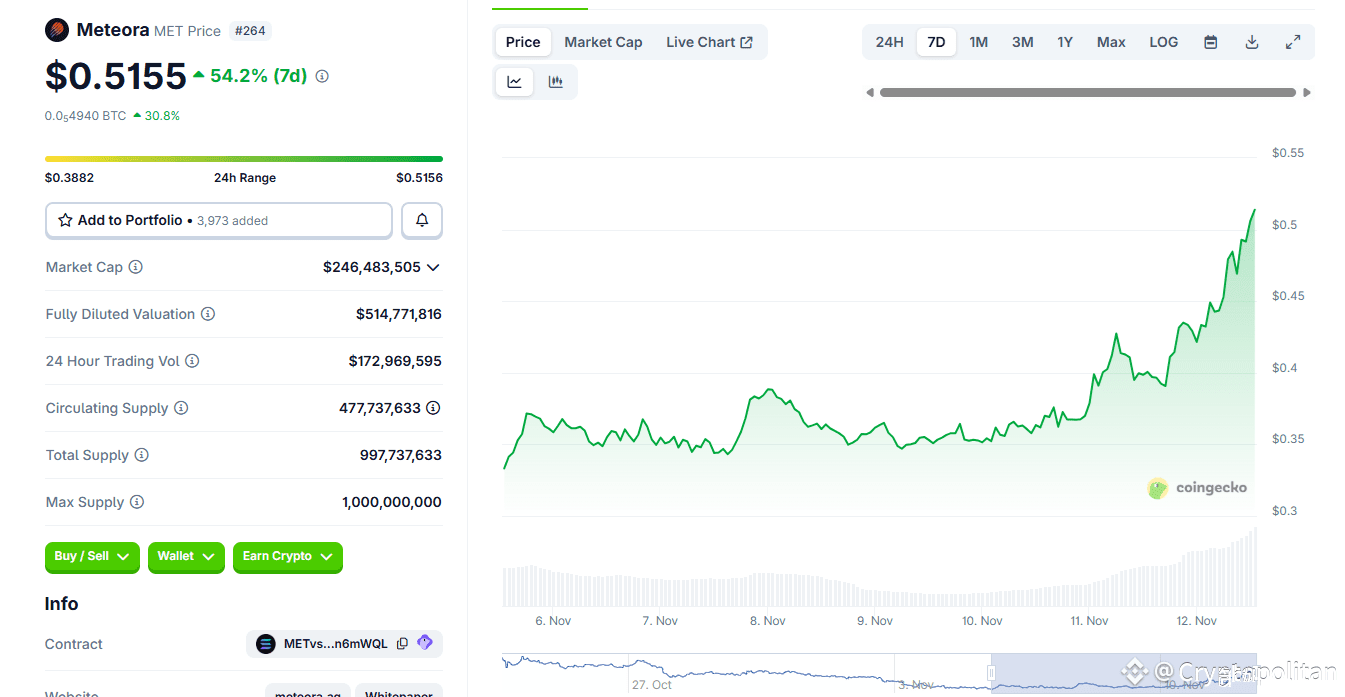Open the info tooltip beside Circulating Supply

(180, 408)
